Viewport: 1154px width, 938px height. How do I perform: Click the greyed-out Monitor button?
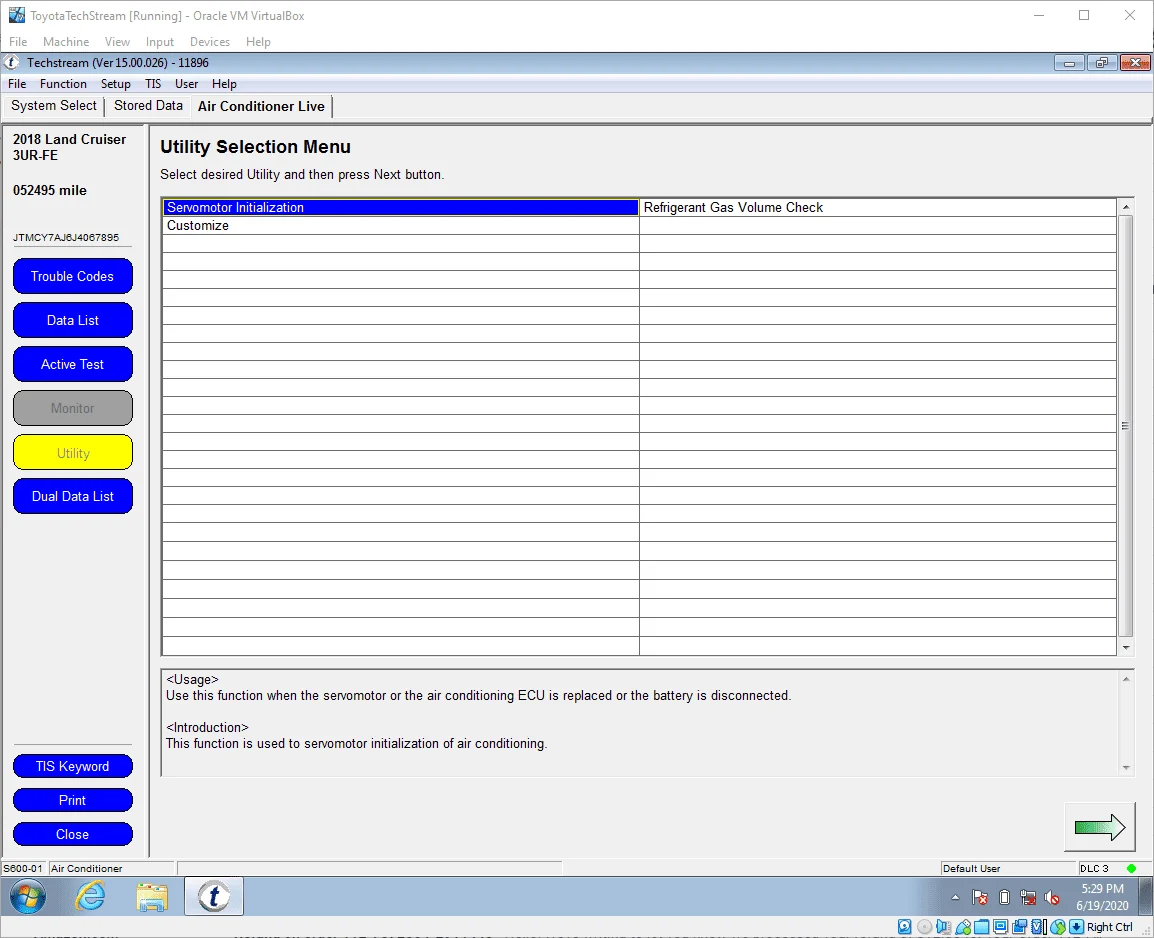(x=72, y=408)
